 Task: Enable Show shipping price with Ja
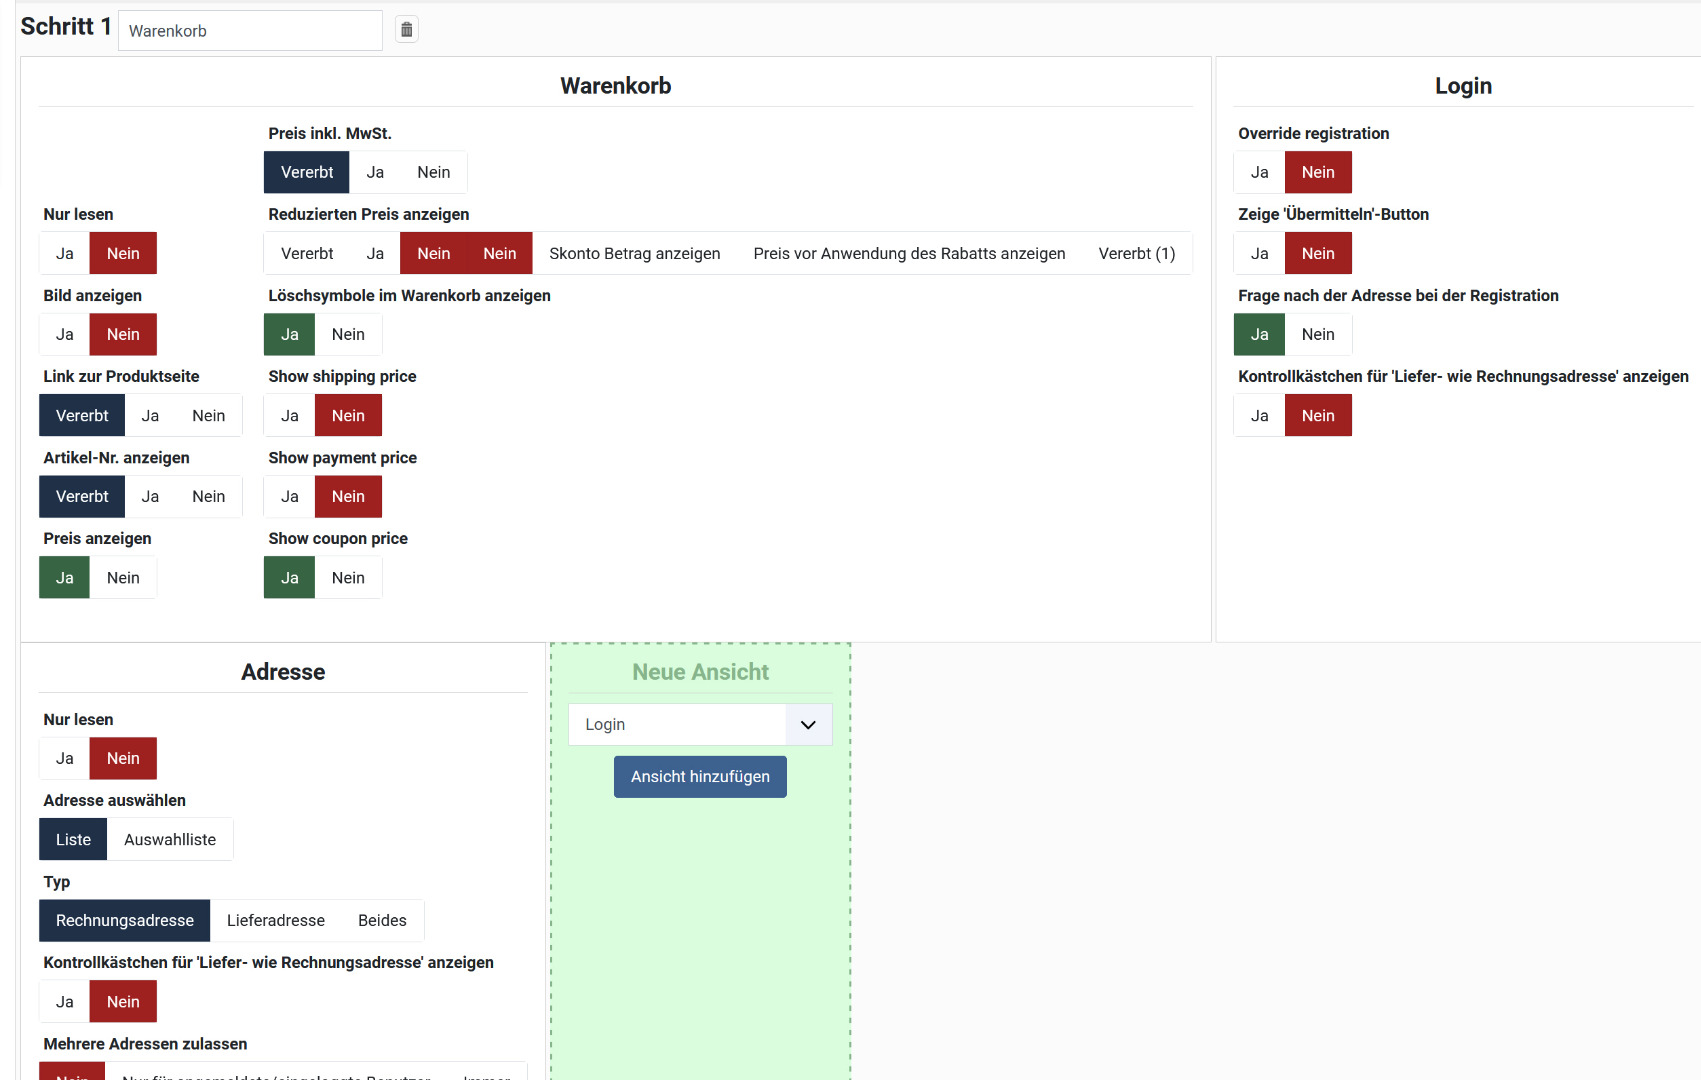tap(290, 416)
